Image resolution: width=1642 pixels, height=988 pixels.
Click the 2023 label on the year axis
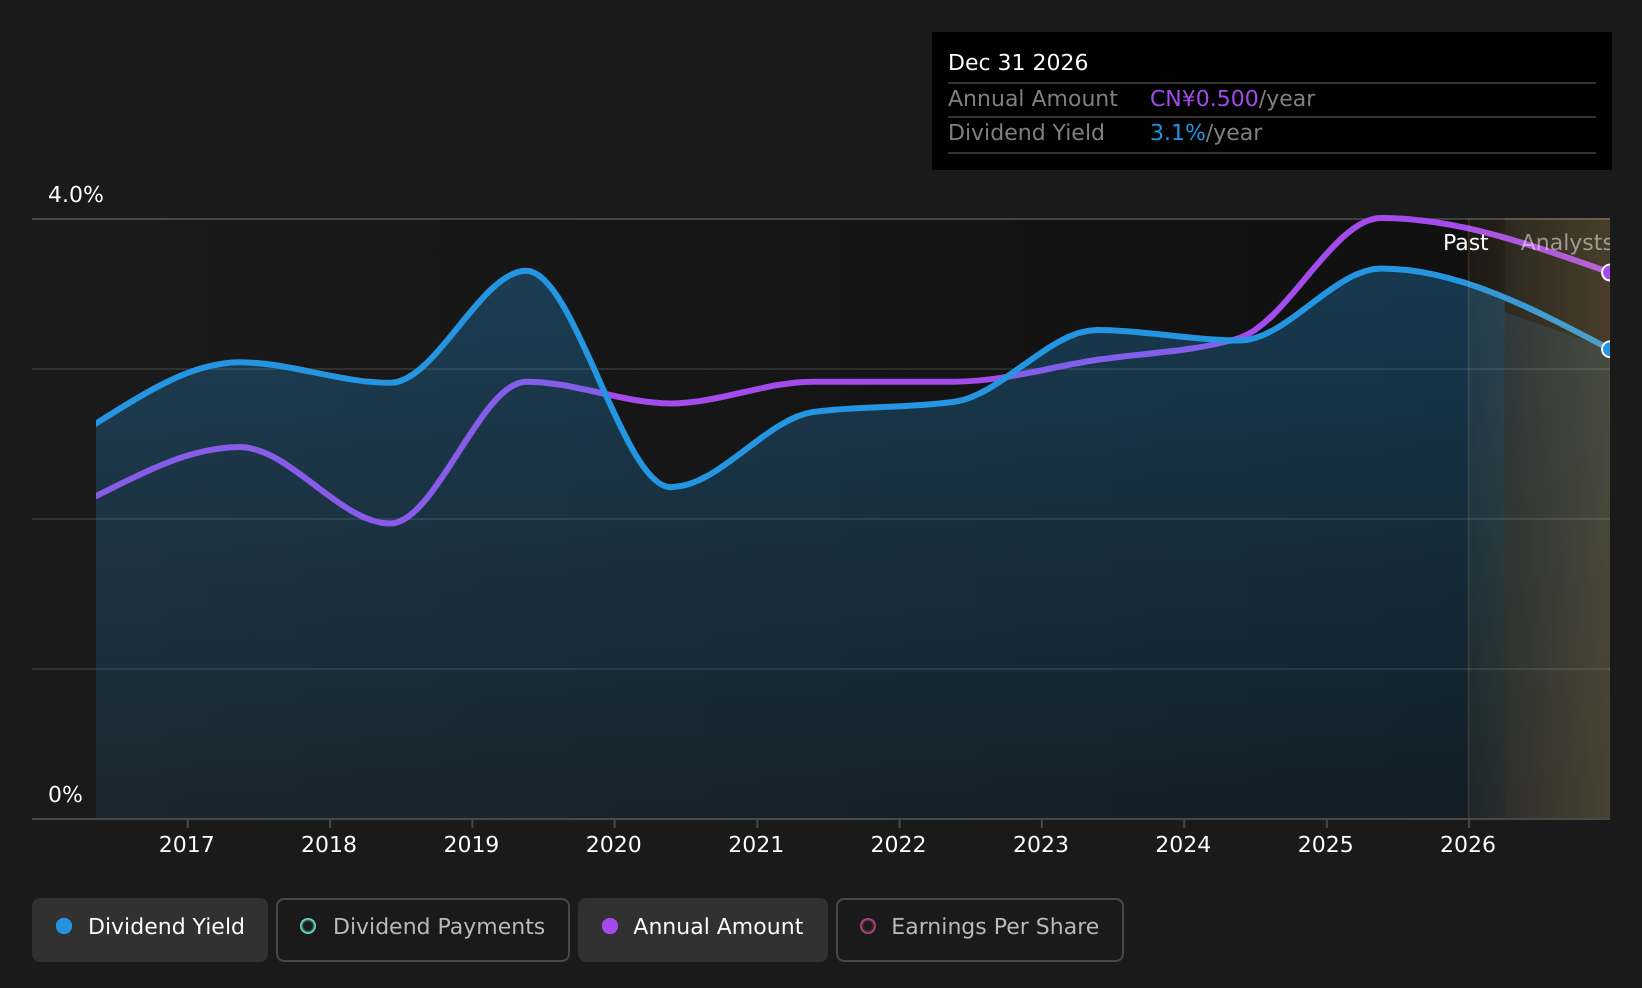click(1040, 844)
